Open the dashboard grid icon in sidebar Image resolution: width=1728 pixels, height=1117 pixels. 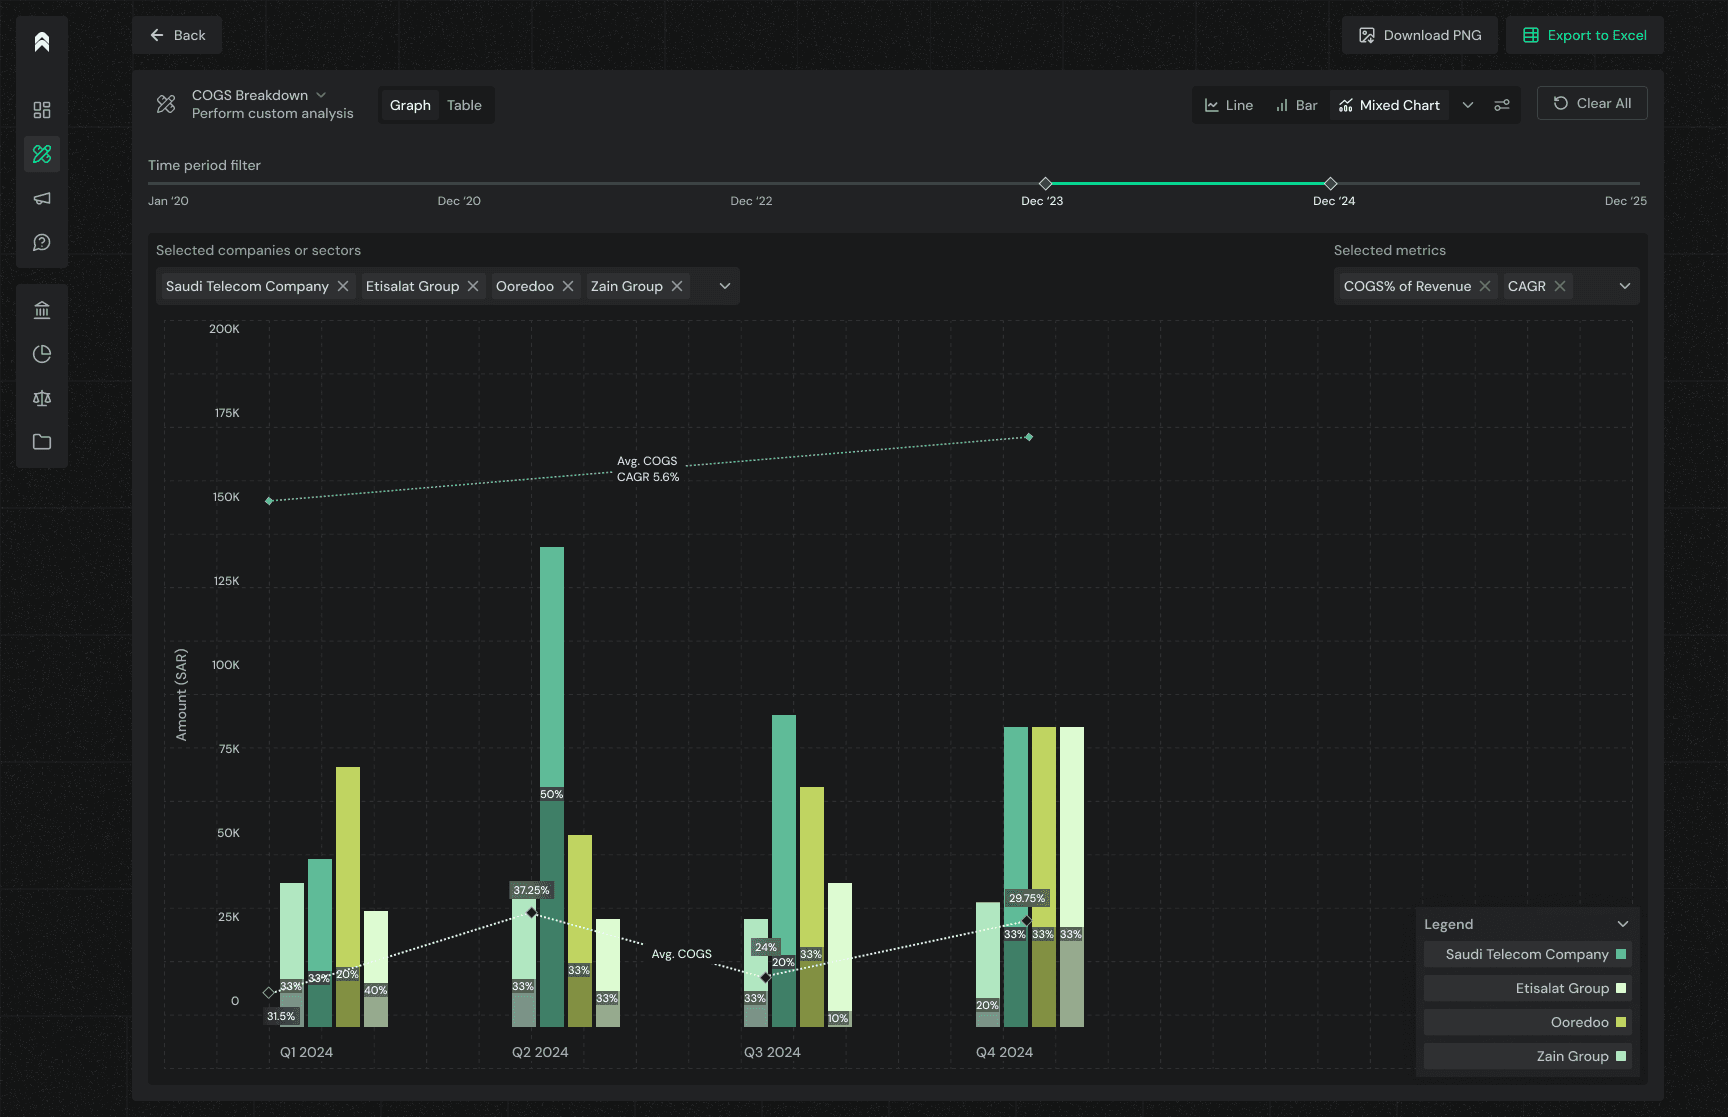coord(42,110)
